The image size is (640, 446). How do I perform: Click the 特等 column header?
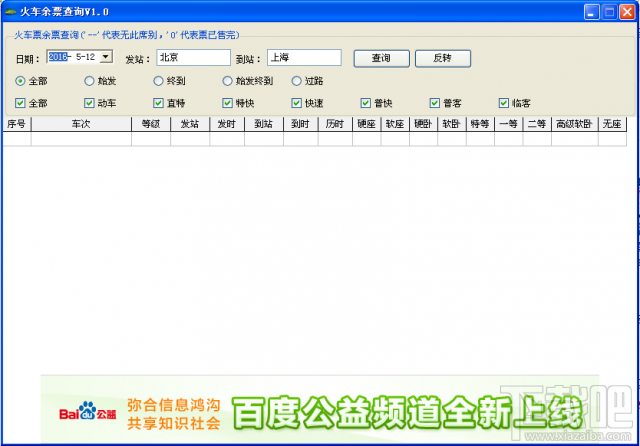pos(480,124)
